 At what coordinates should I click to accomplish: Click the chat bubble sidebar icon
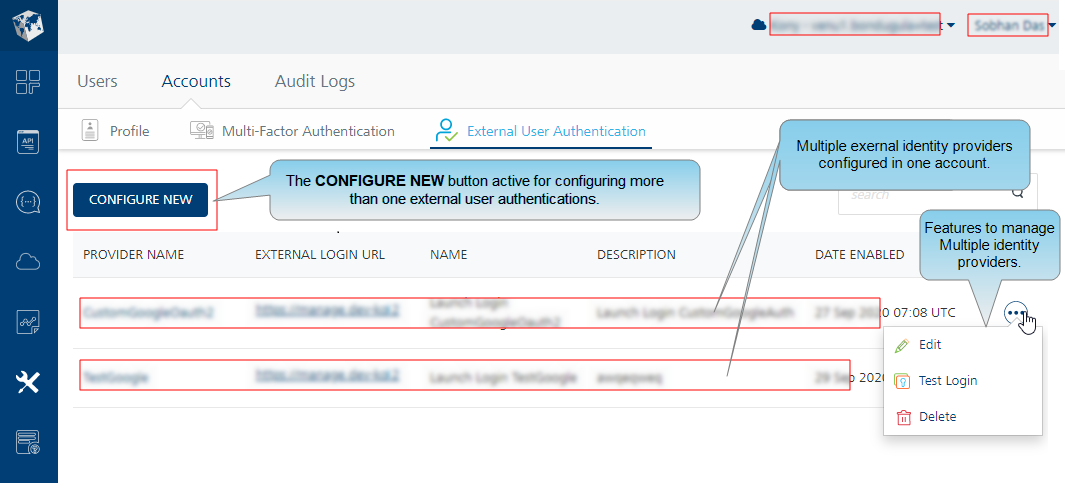[x=29, y=202]
